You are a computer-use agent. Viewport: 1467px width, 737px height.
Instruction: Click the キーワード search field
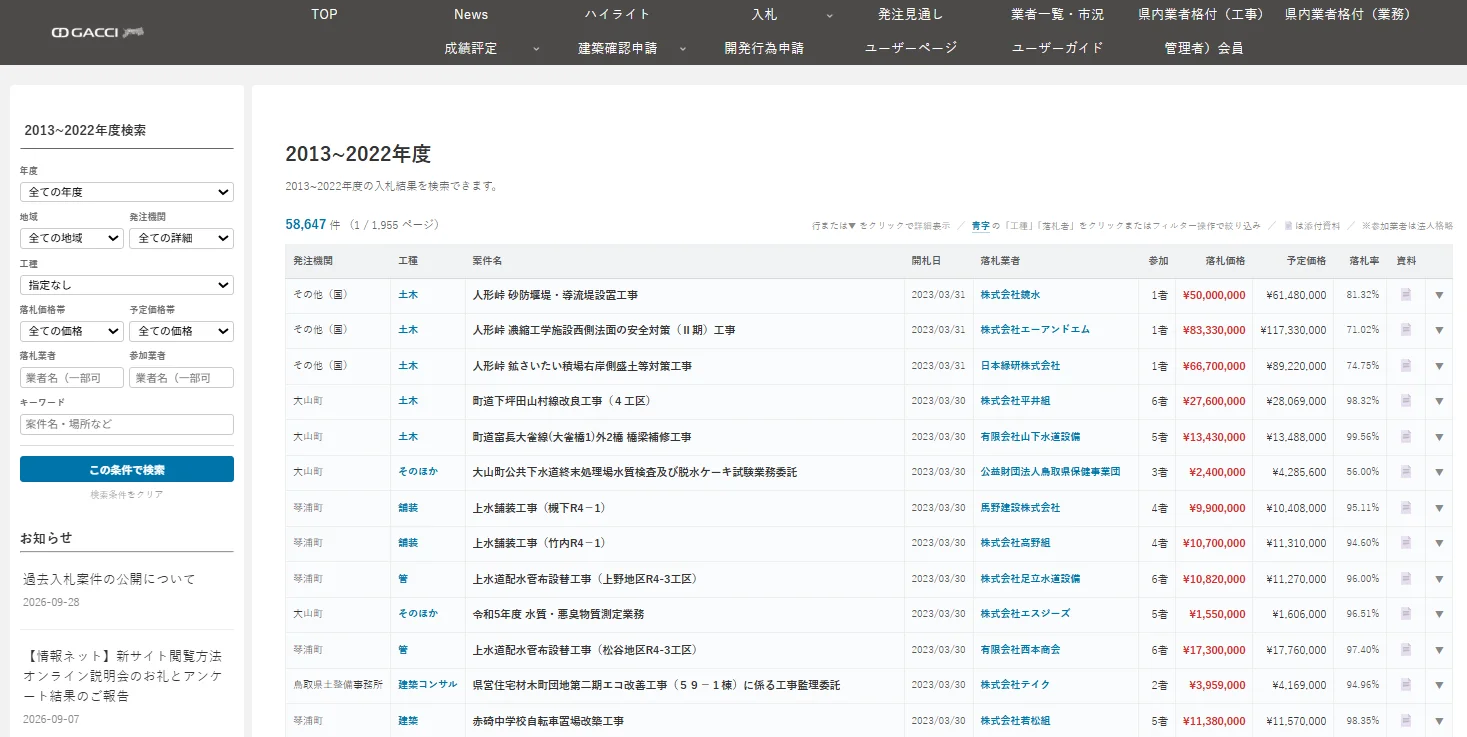click(x=127, y=424)
